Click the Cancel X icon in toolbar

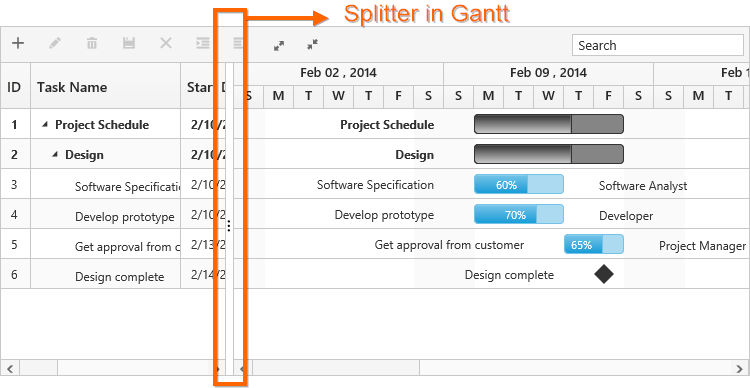coord(165,44)
